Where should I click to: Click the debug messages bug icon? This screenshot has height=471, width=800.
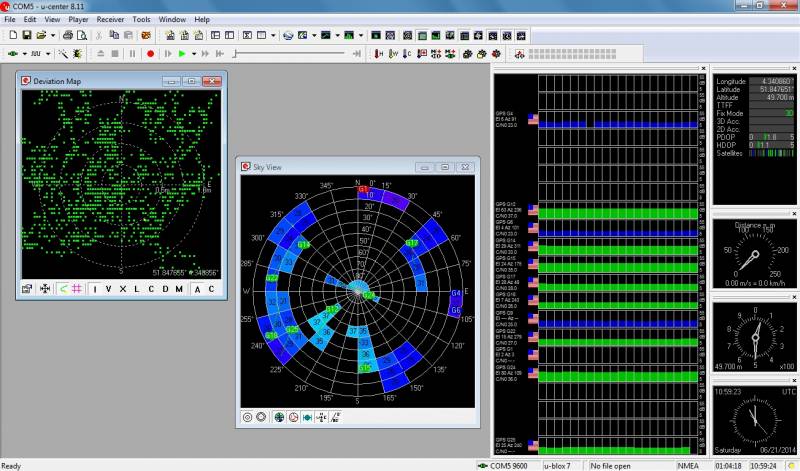pyautogui.click(x=77, y=54)
